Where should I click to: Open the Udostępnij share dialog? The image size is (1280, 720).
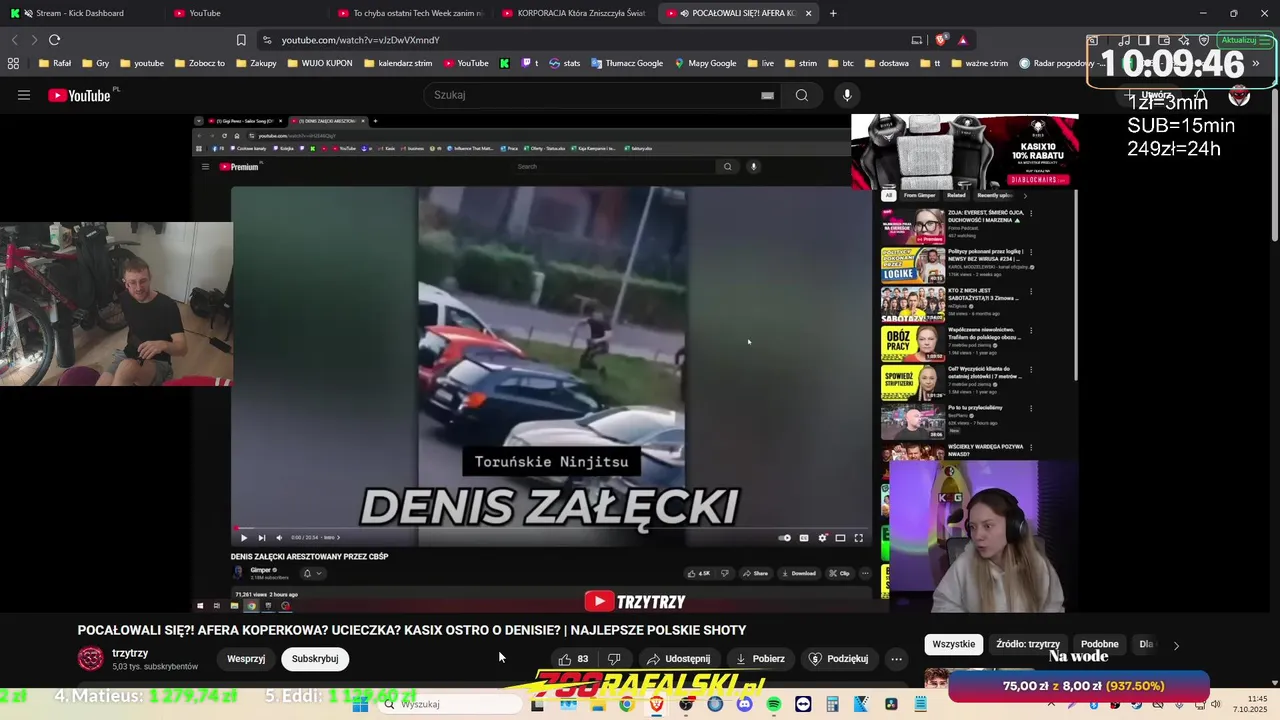(x=678, y=659)
